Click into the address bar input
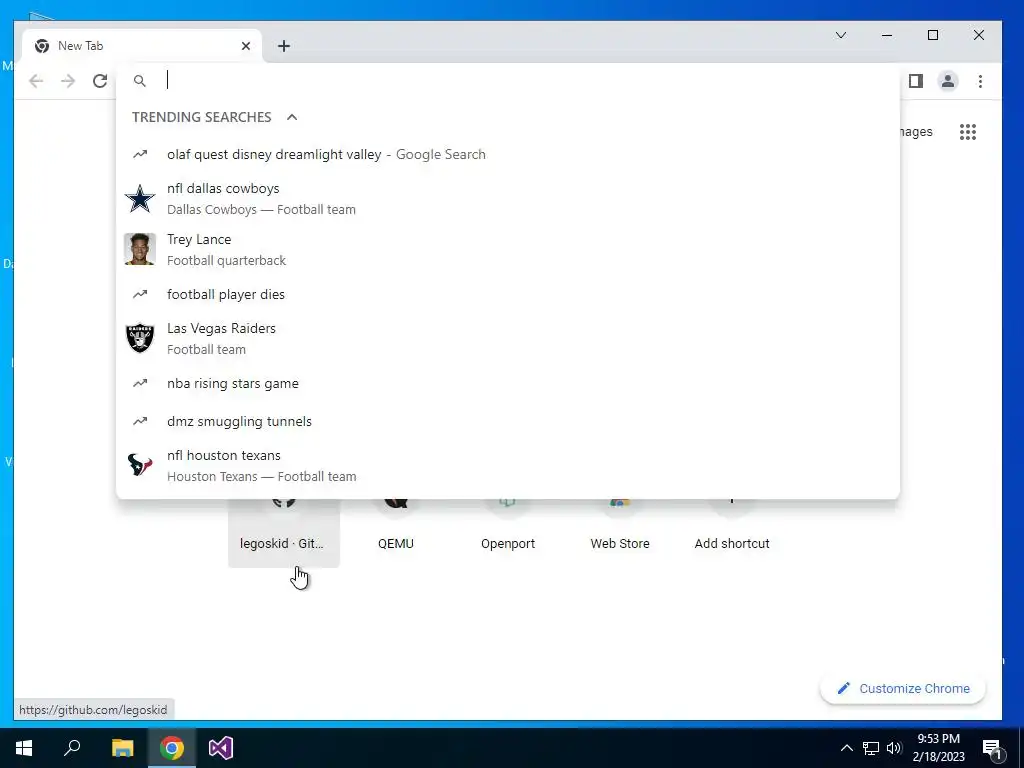Viewport: 1024px width, 768px height. point(529,81)
